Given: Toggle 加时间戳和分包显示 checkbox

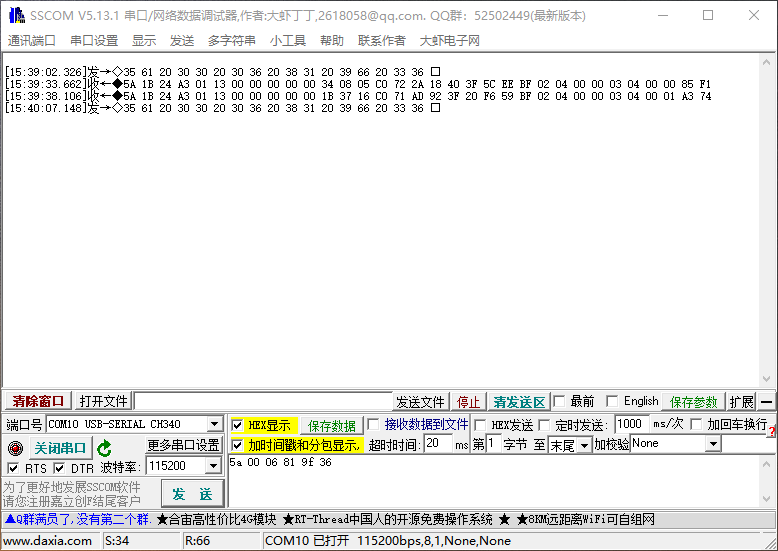Looking at the screenshot, I should (237, 445).
